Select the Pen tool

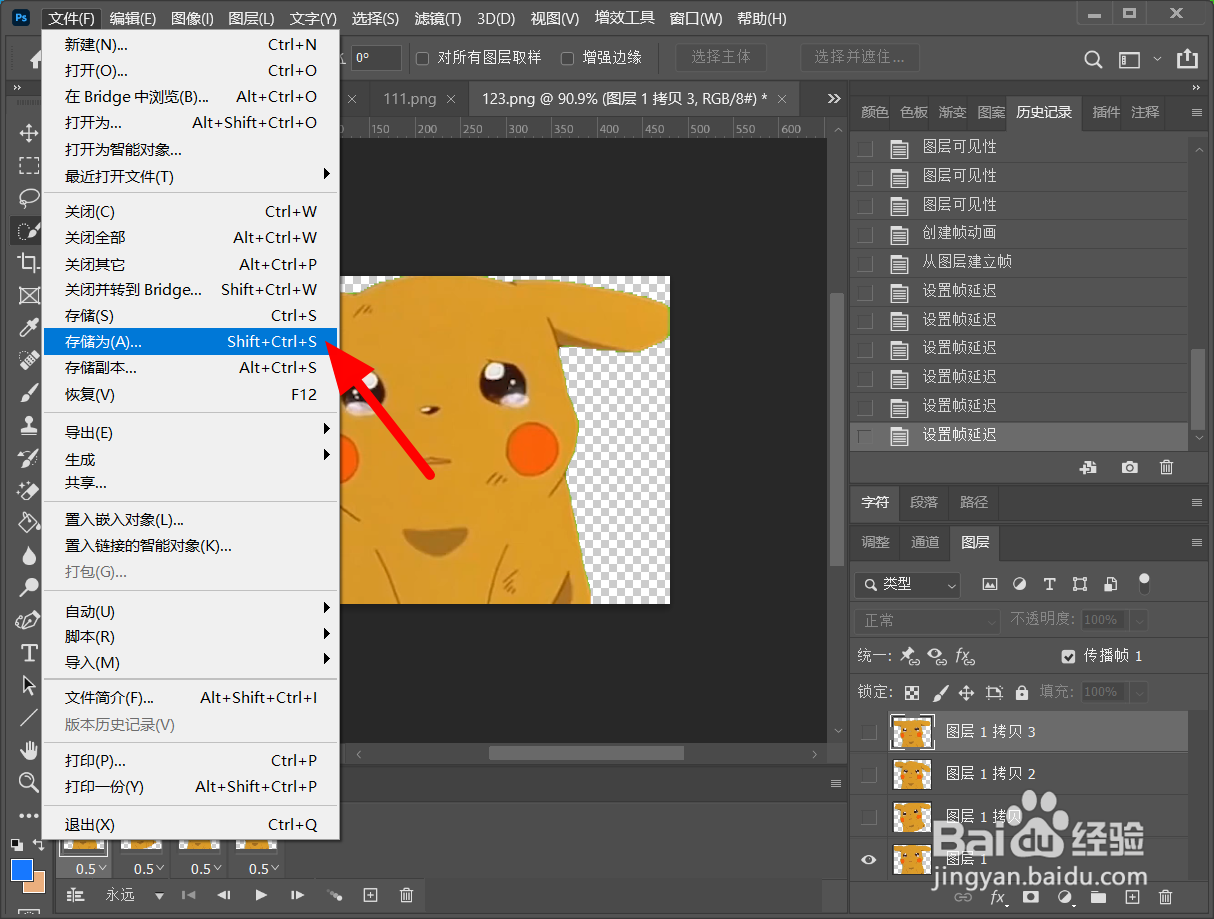(x=28, y=621)
